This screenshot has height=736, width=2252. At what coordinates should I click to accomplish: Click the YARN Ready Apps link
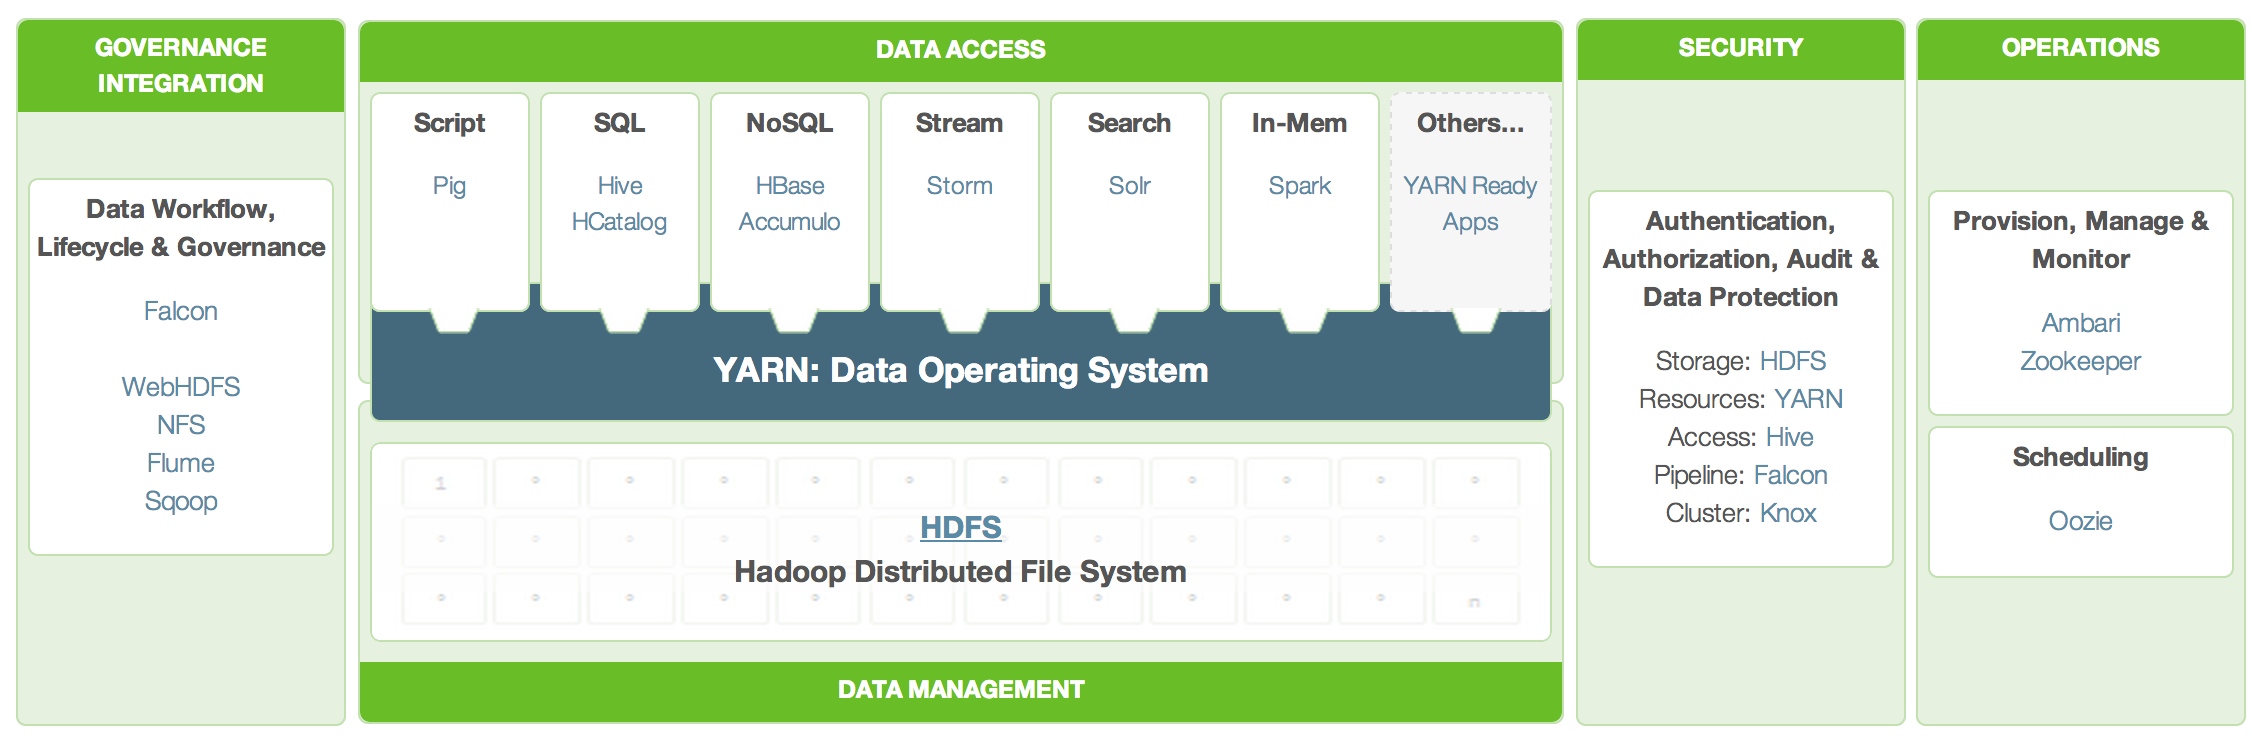pos(1469,204)
